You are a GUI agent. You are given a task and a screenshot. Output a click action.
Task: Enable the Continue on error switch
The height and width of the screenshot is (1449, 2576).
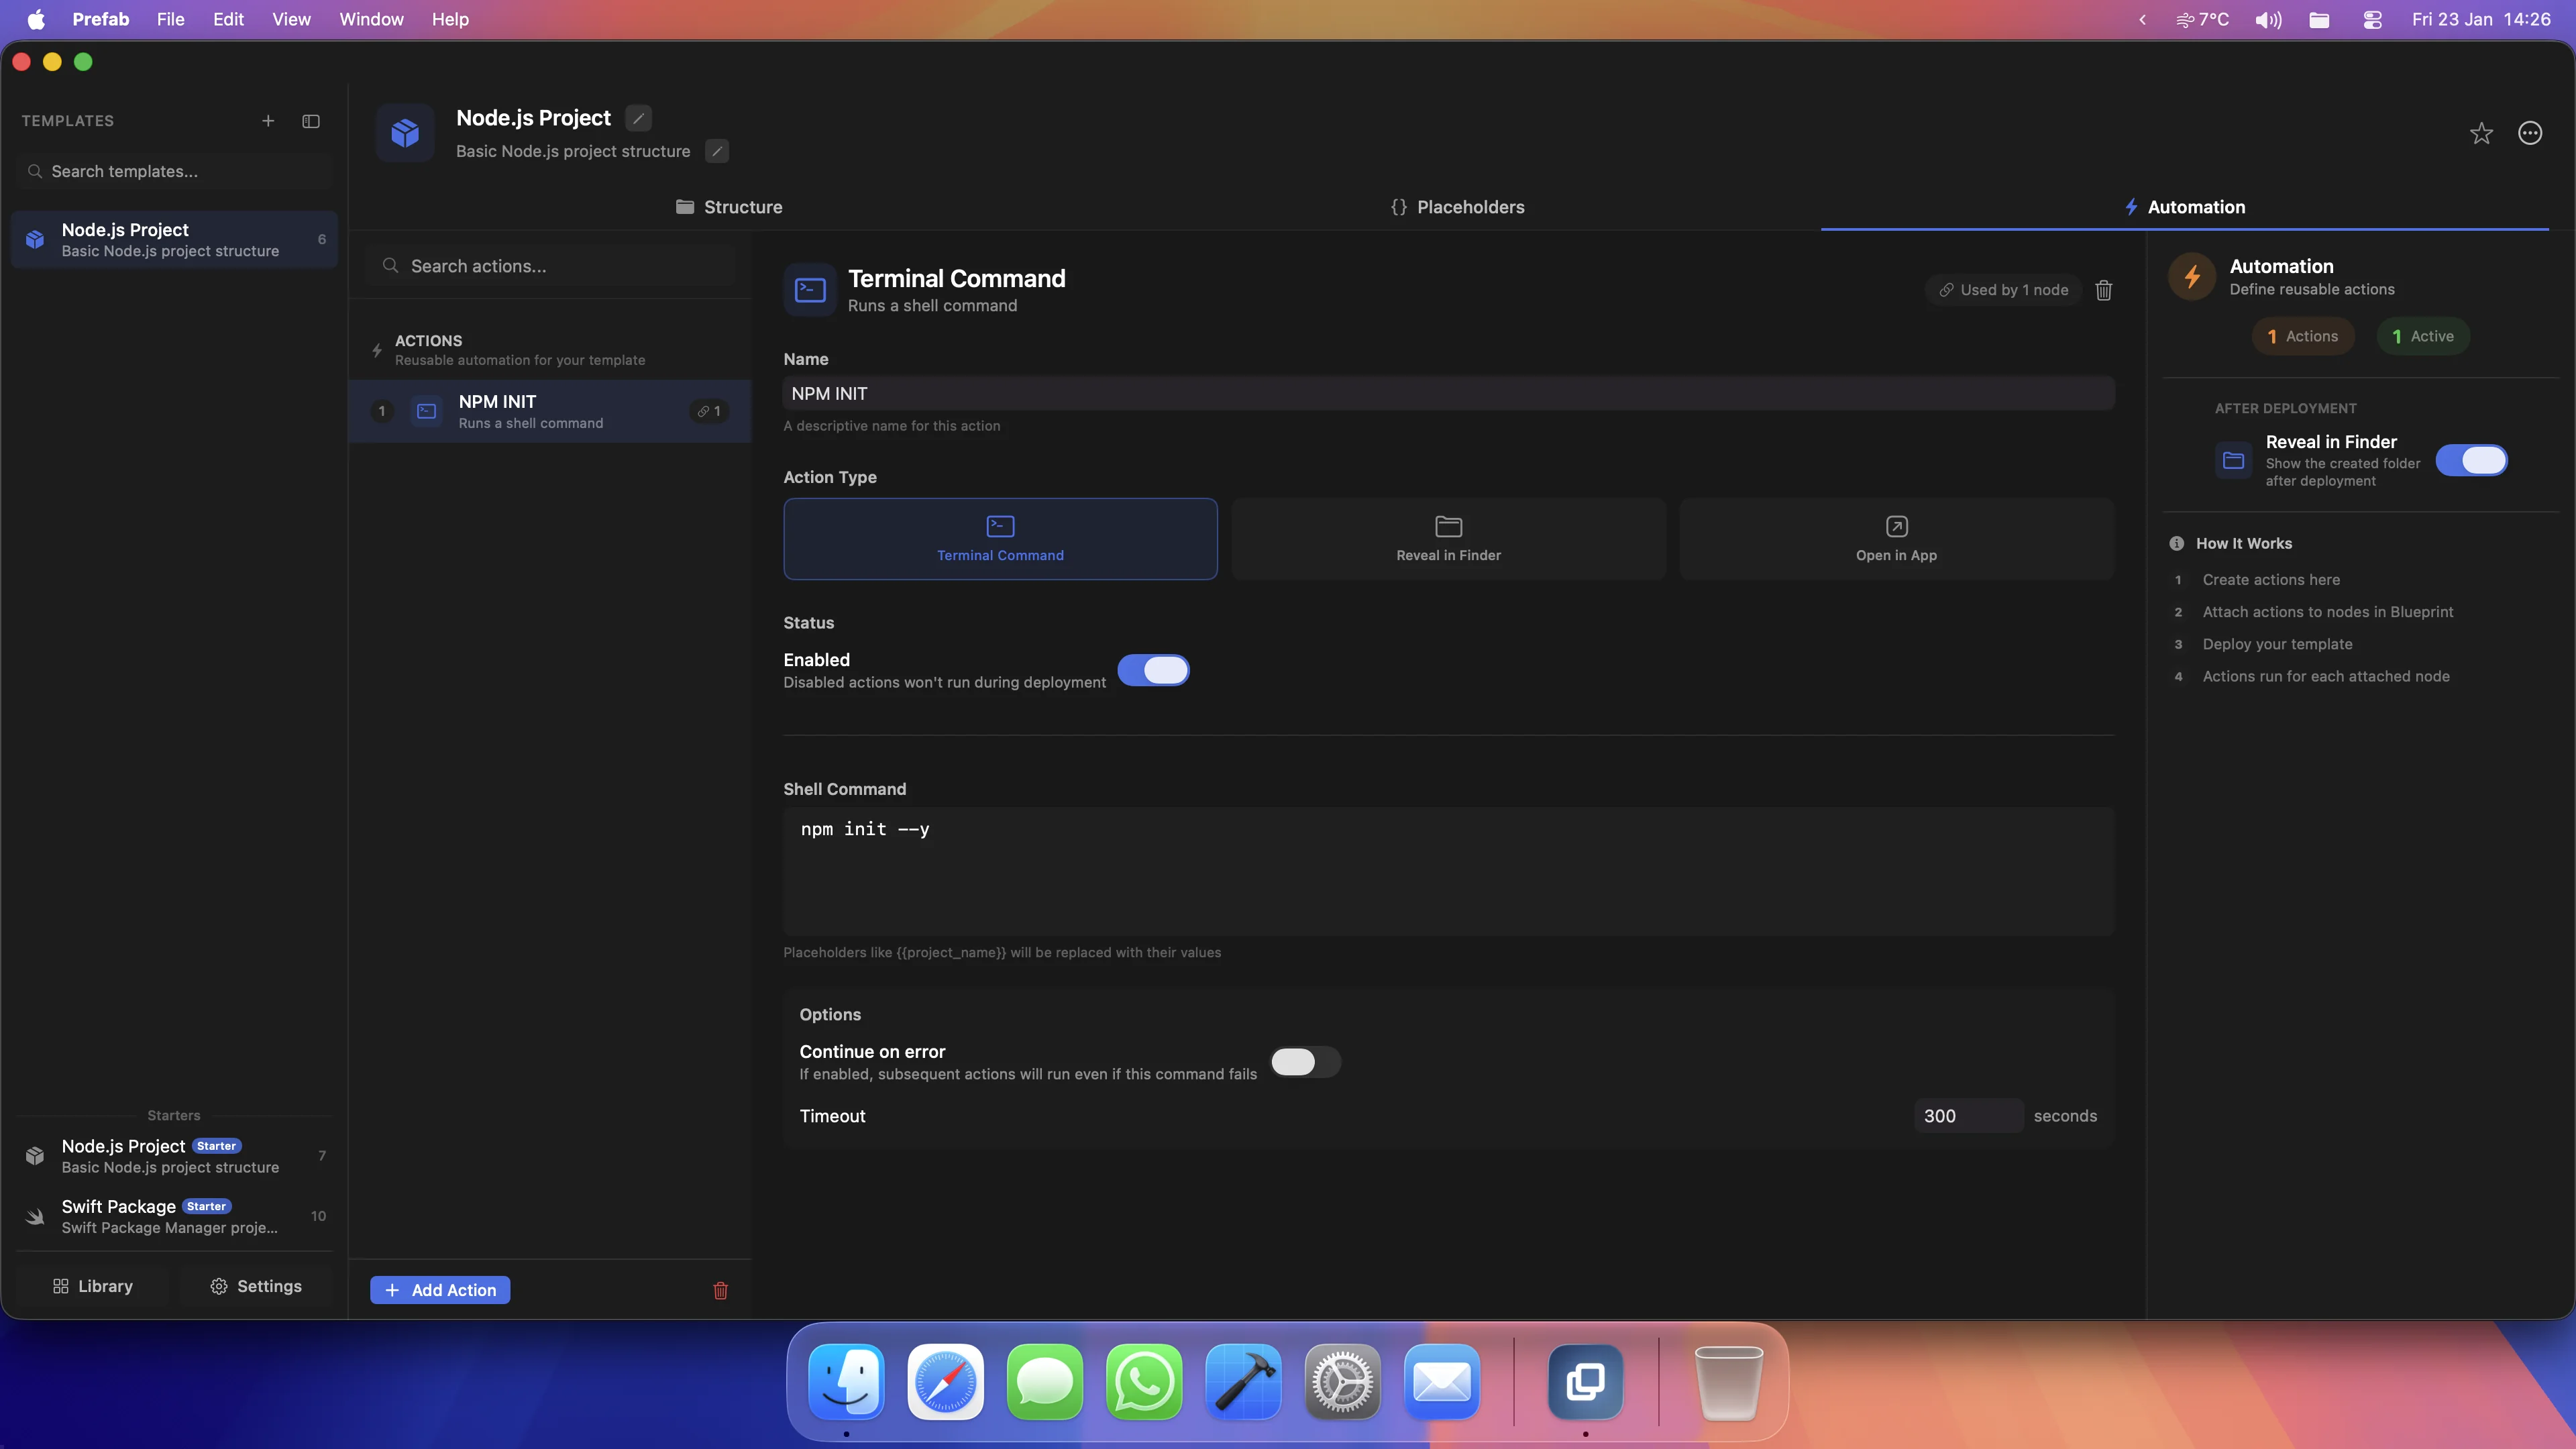[1304, 1062]
